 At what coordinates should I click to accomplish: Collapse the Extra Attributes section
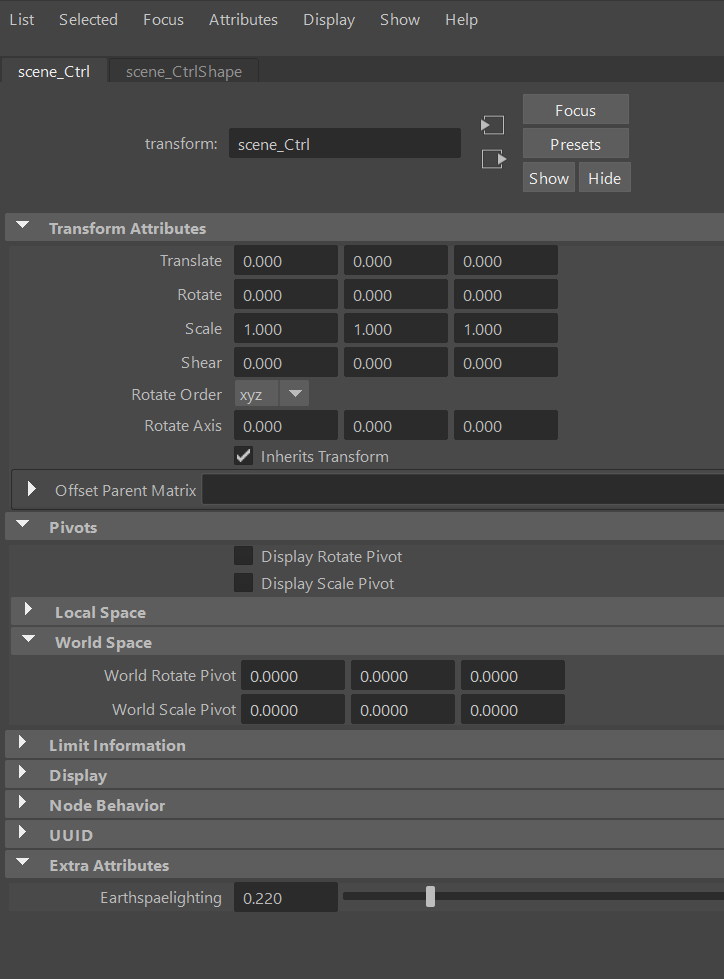tap(23, 865)
